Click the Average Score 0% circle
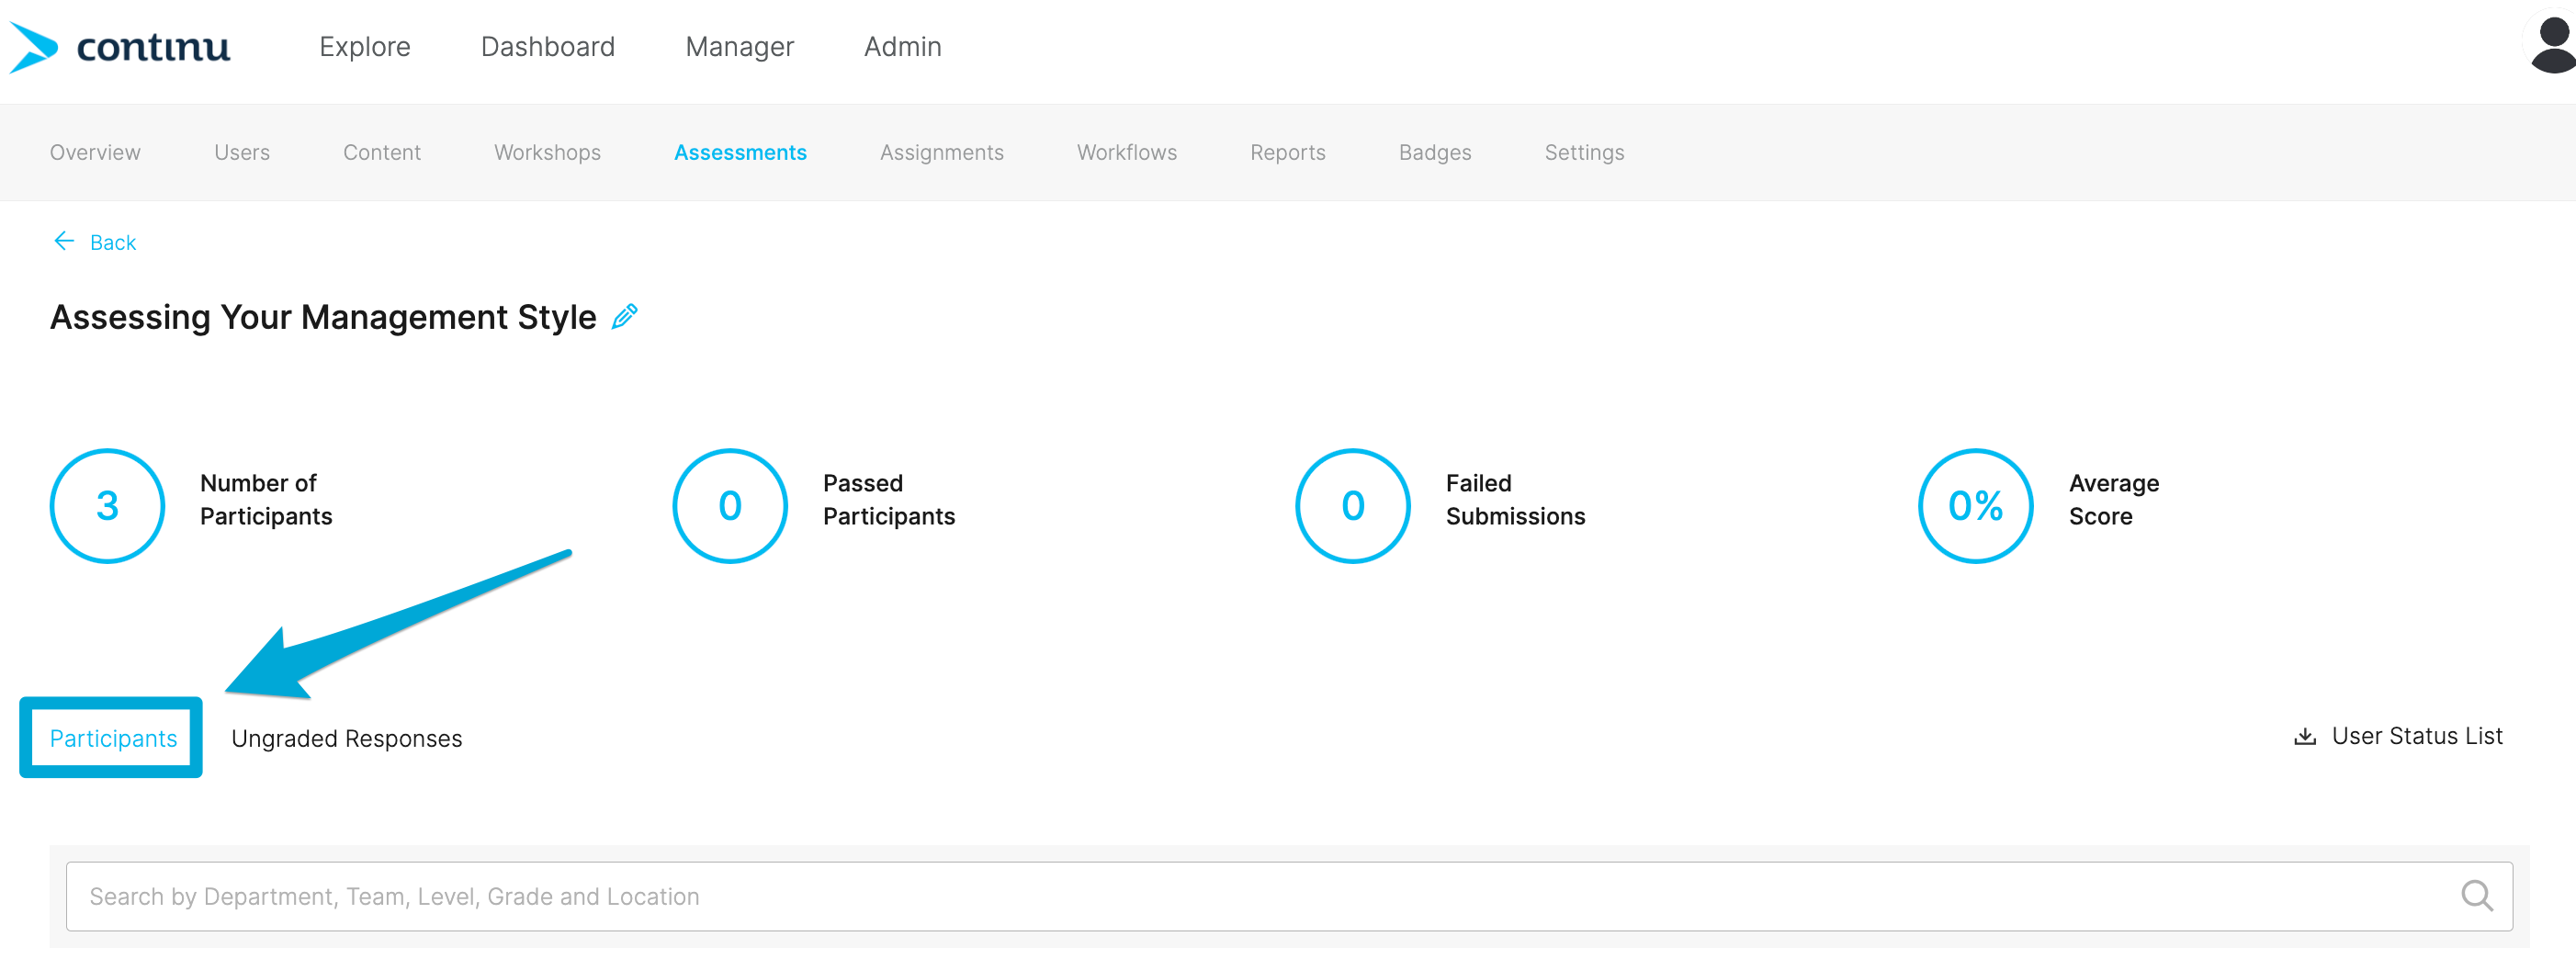This screenshot has width=2576, height=970. tap(1976, 505)
